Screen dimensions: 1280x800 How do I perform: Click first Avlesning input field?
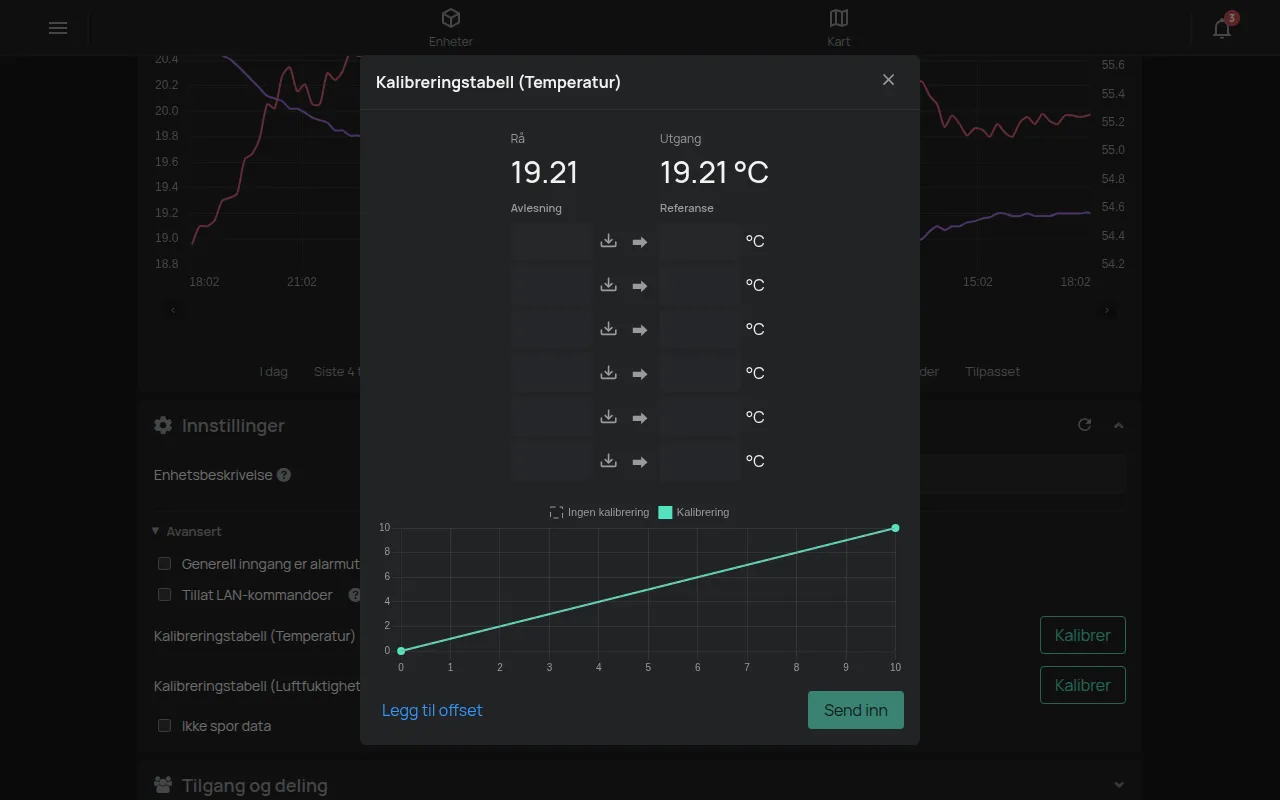[x=551, y=241]
